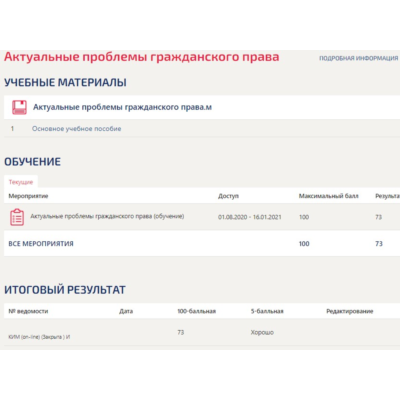Click the Дата column header
This screenshot has height=400, width=400.
pos(126,311)
